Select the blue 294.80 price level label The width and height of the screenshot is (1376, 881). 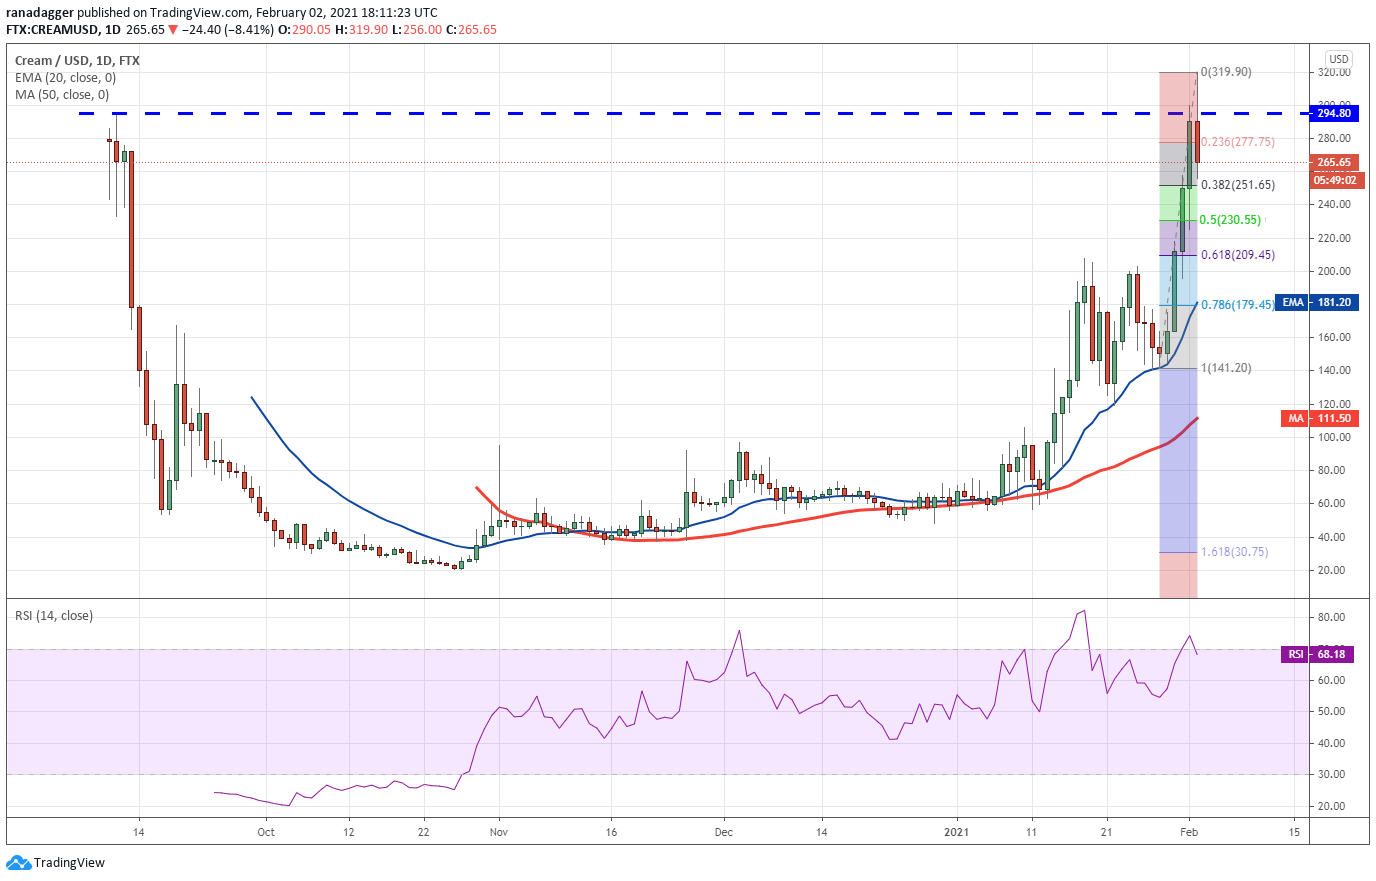pyautogui.click(x=1333, y=114)
